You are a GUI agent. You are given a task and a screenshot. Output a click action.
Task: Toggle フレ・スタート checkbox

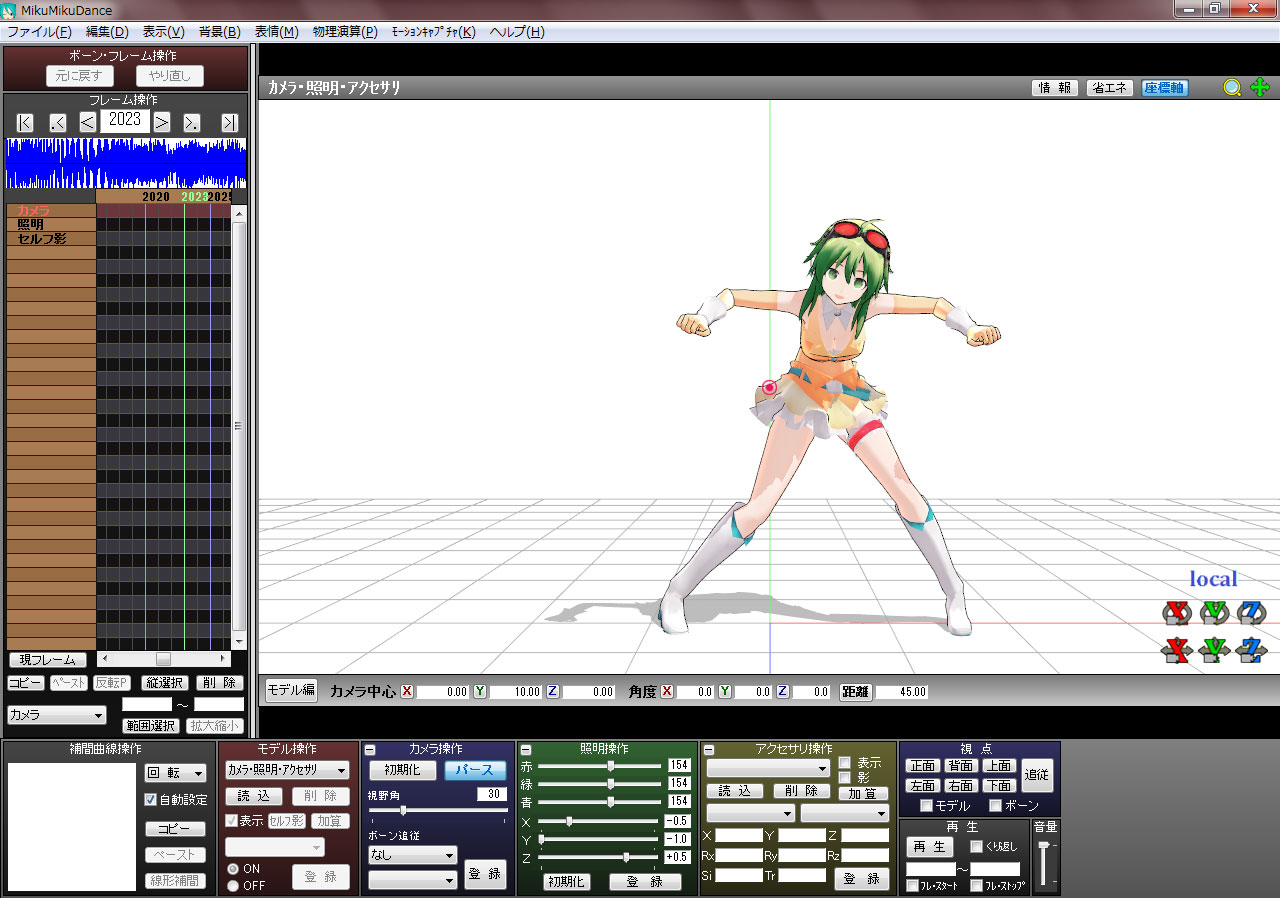point(912,886)
